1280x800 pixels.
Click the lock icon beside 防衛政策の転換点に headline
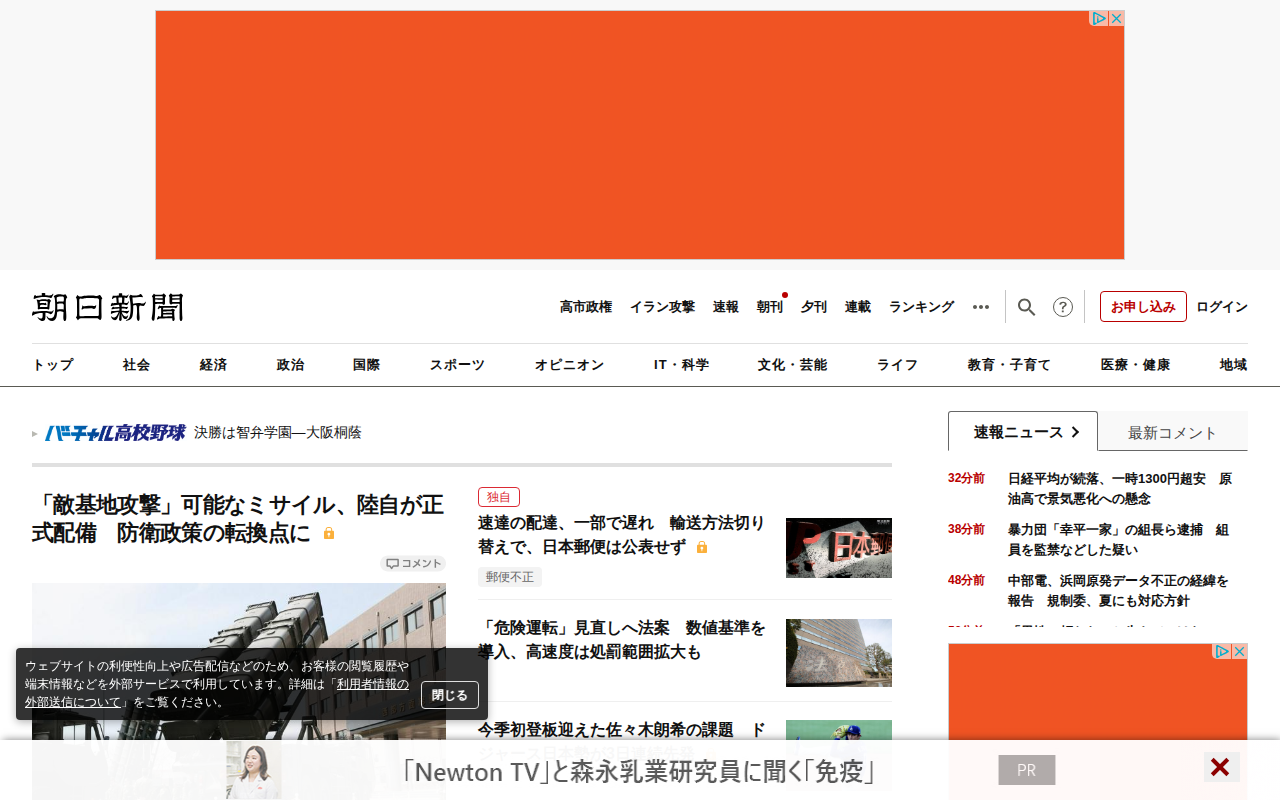[x=328, y=534]
